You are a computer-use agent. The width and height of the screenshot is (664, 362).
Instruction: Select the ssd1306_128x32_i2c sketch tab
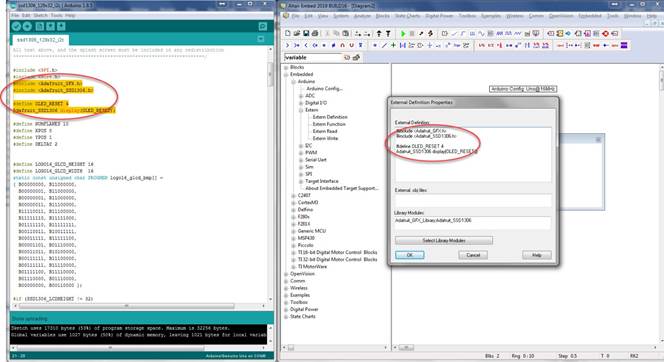point(40,39)
